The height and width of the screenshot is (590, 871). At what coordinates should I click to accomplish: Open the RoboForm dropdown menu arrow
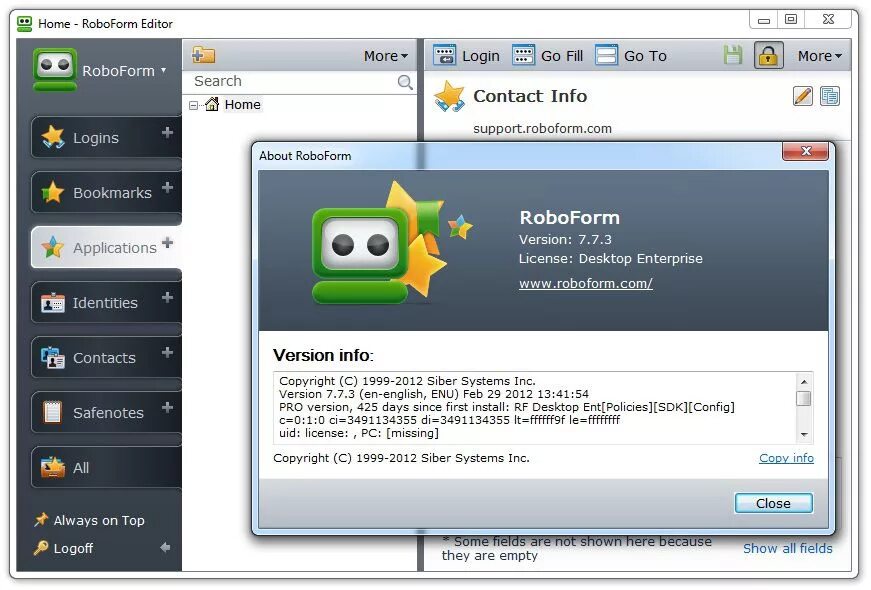163,71
